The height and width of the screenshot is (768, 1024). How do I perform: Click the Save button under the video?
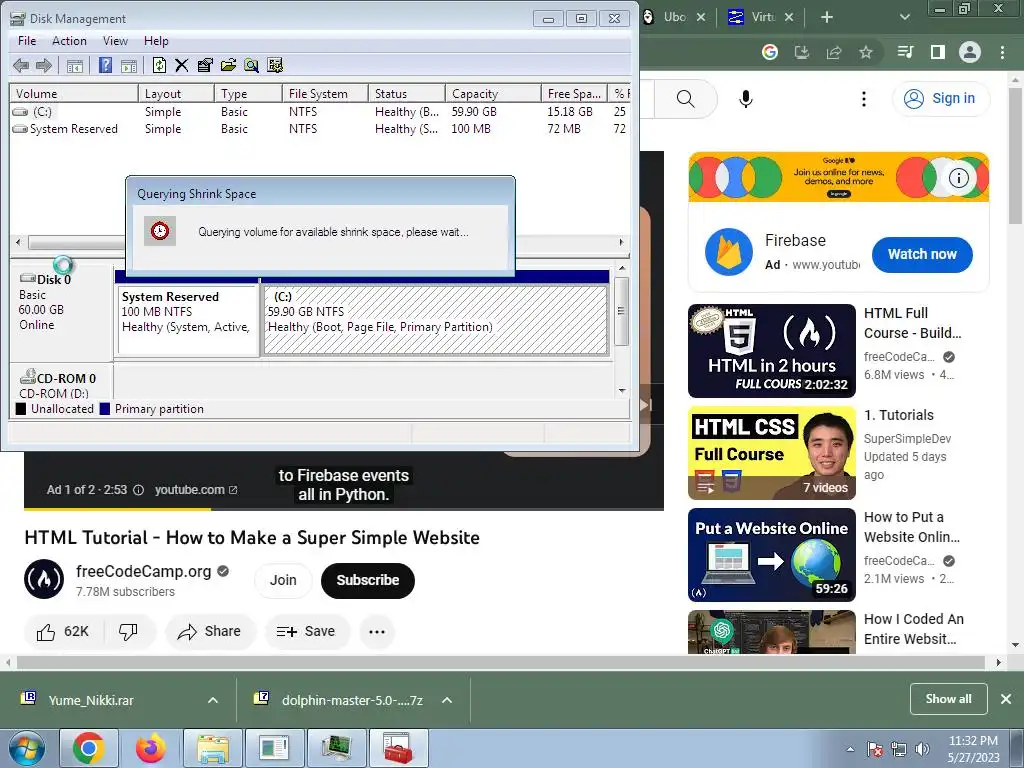[306, 632]
